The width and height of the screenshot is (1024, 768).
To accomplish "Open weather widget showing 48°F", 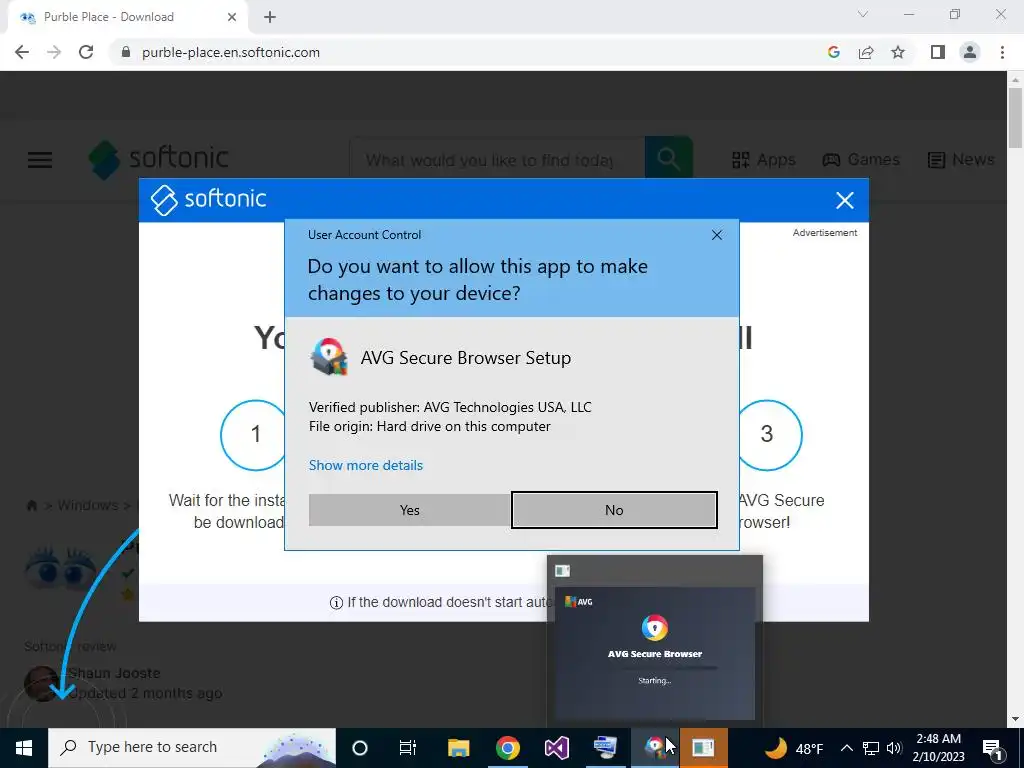I will tap(793, 748).
